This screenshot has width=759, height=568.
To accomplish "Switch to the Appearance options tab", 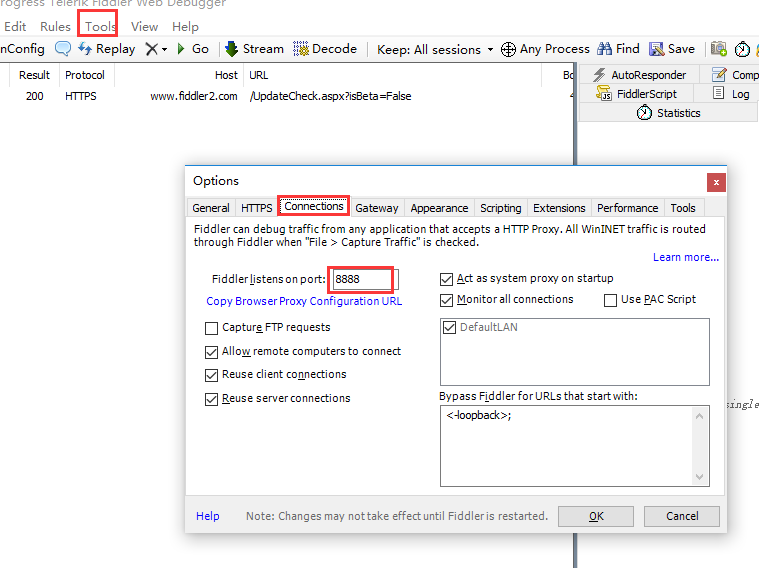I will (x=439, y=208).
